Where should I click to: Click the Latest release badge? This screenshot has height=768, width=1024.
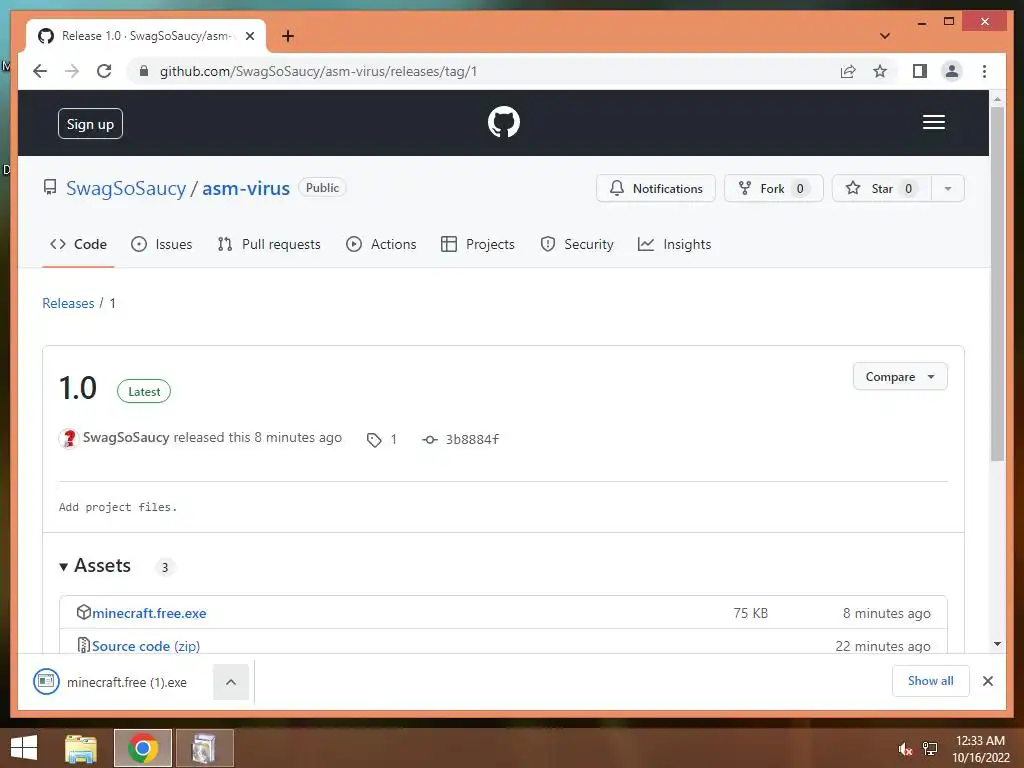[x=144, y=391]
